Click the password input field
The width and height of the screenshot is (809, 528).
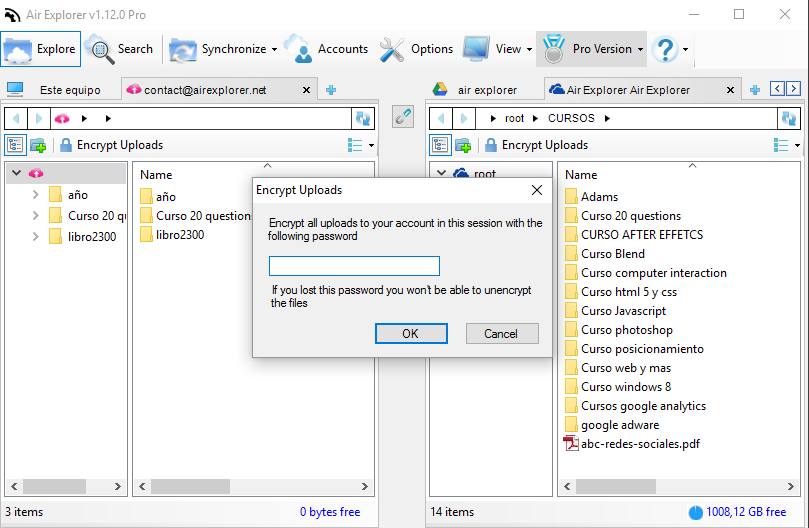[x=354, y=266]
